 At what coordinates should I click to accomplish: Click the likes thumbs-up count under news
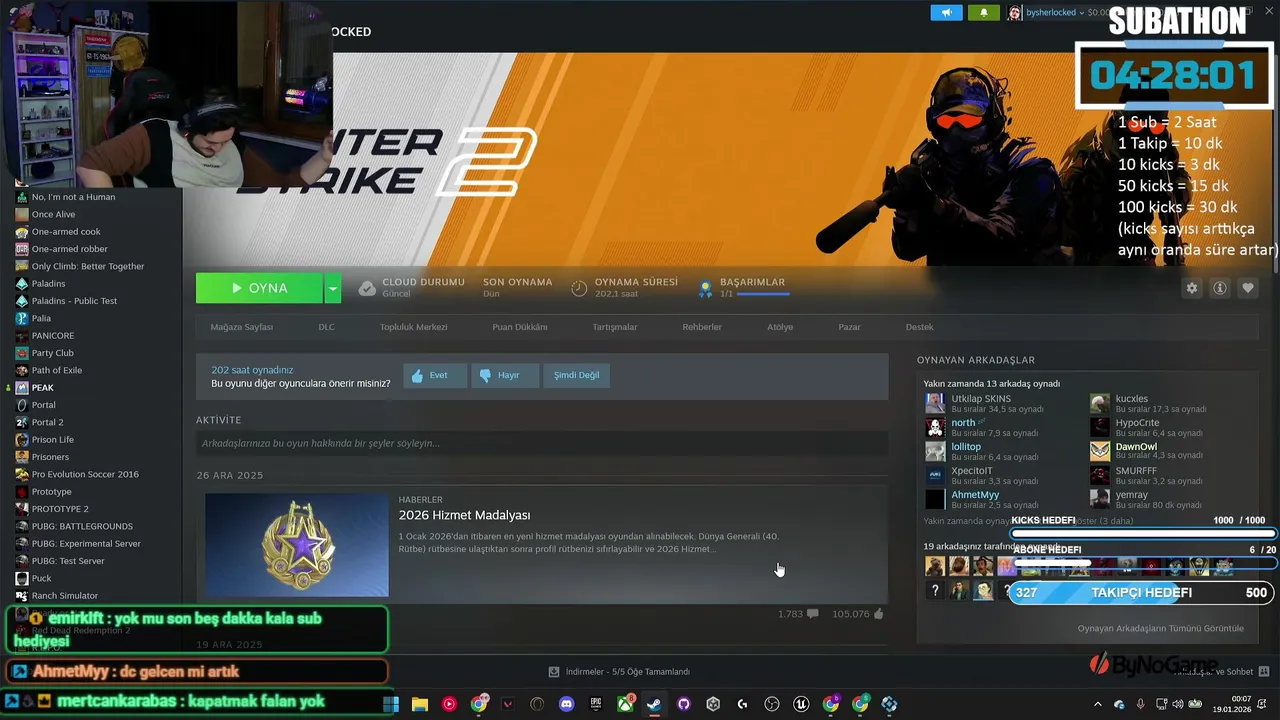pos(857,614)
